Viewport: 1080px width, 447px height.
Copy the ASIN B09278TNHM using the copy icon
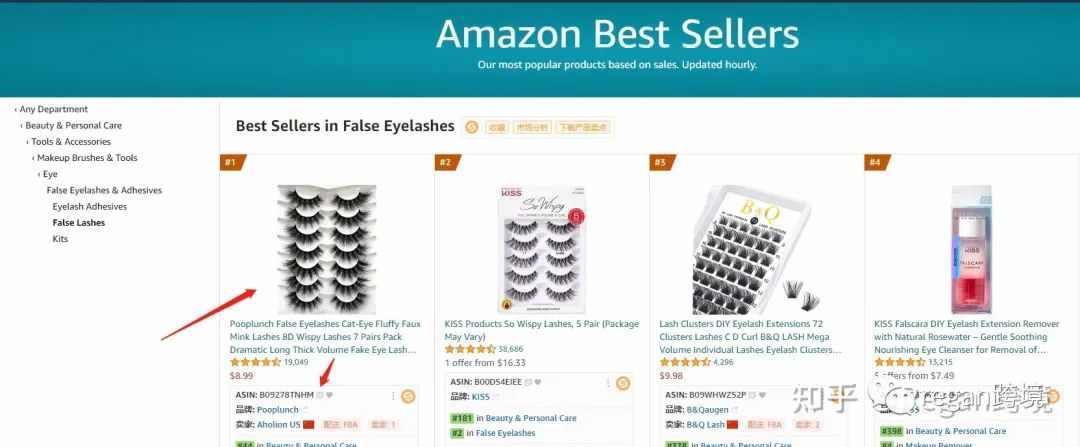click(x=320, y=395)
